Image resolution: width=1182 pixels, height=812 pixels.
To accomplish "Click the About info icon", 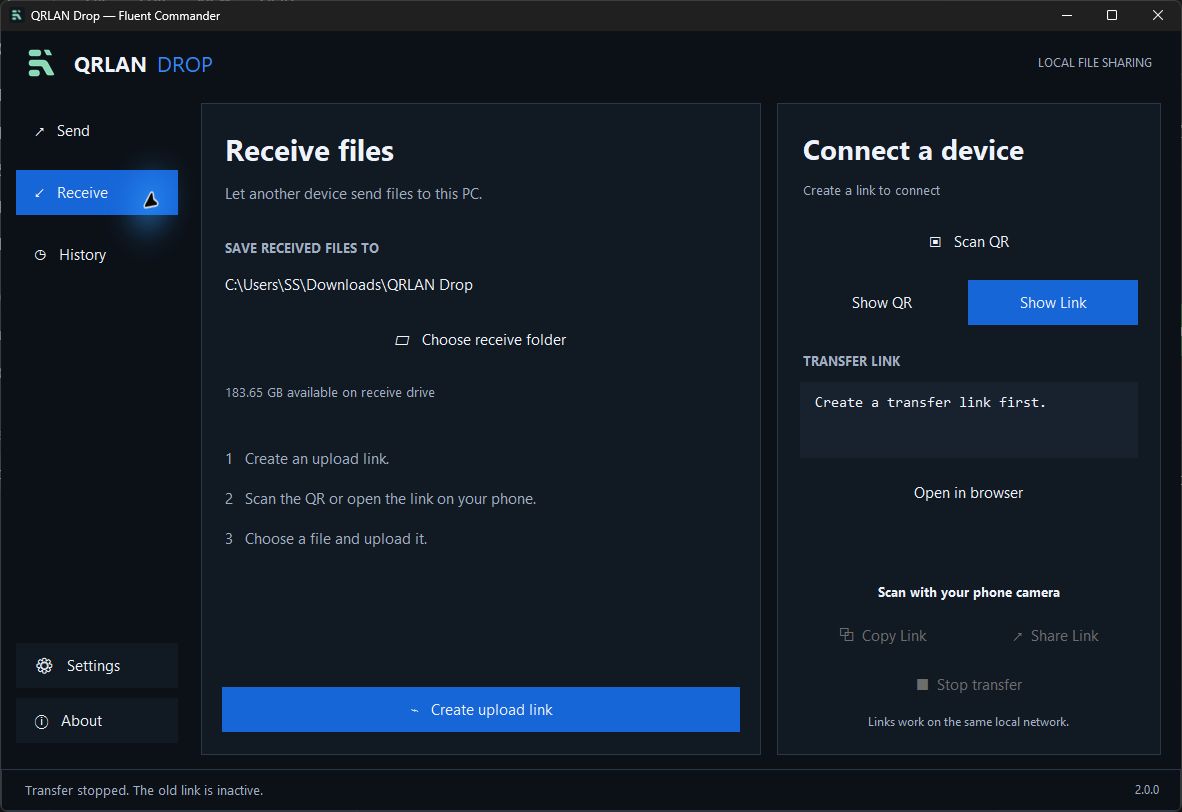I will 41,722.
